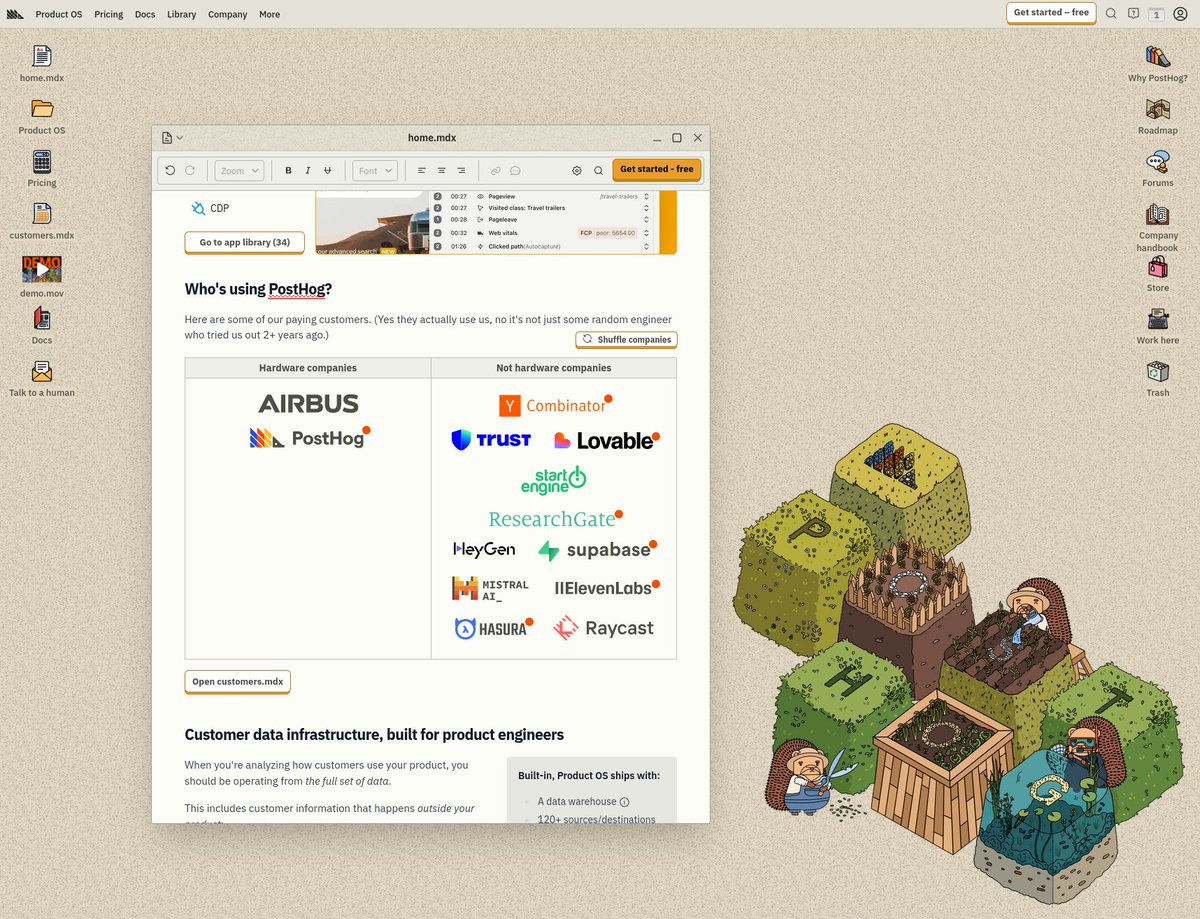Open the Zoom dropdown in editor toolbar
This screenshot has width=1200, height=919.
pyautogui.click(x=239, y=171)
